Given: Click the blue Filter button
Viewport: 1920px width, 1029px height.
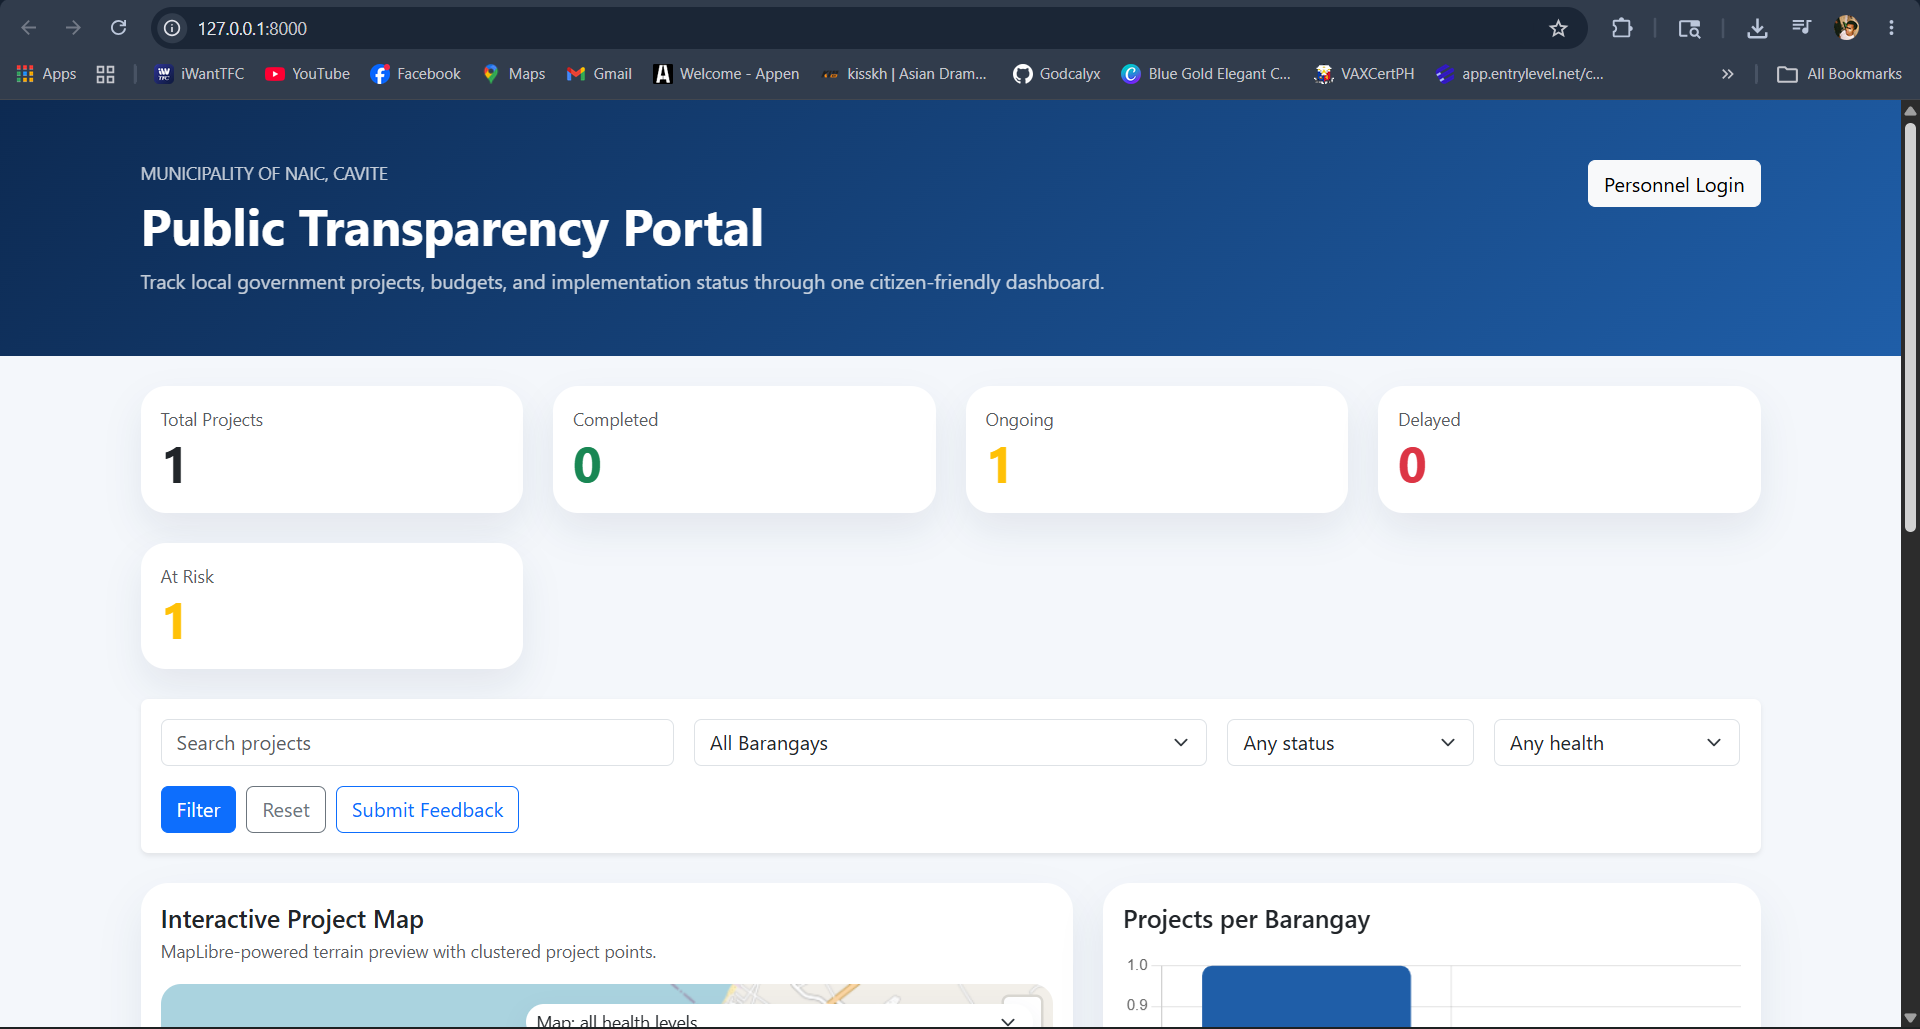Looking at the screenshot, I should pos(198,810).
